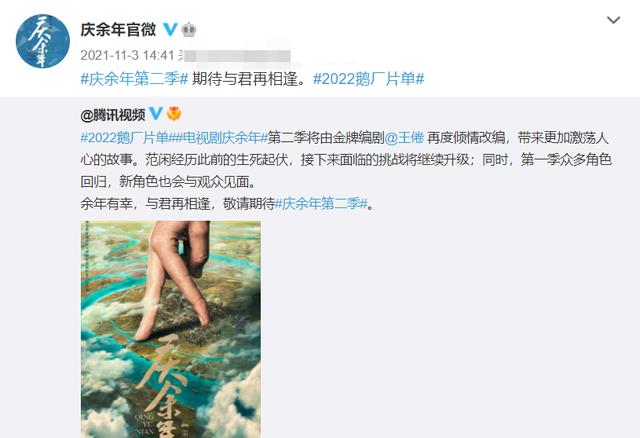Screen dimensions: 640x438
Task: Click the gold member badge beside 腾讯视频
Action: [x=174, y=114]
